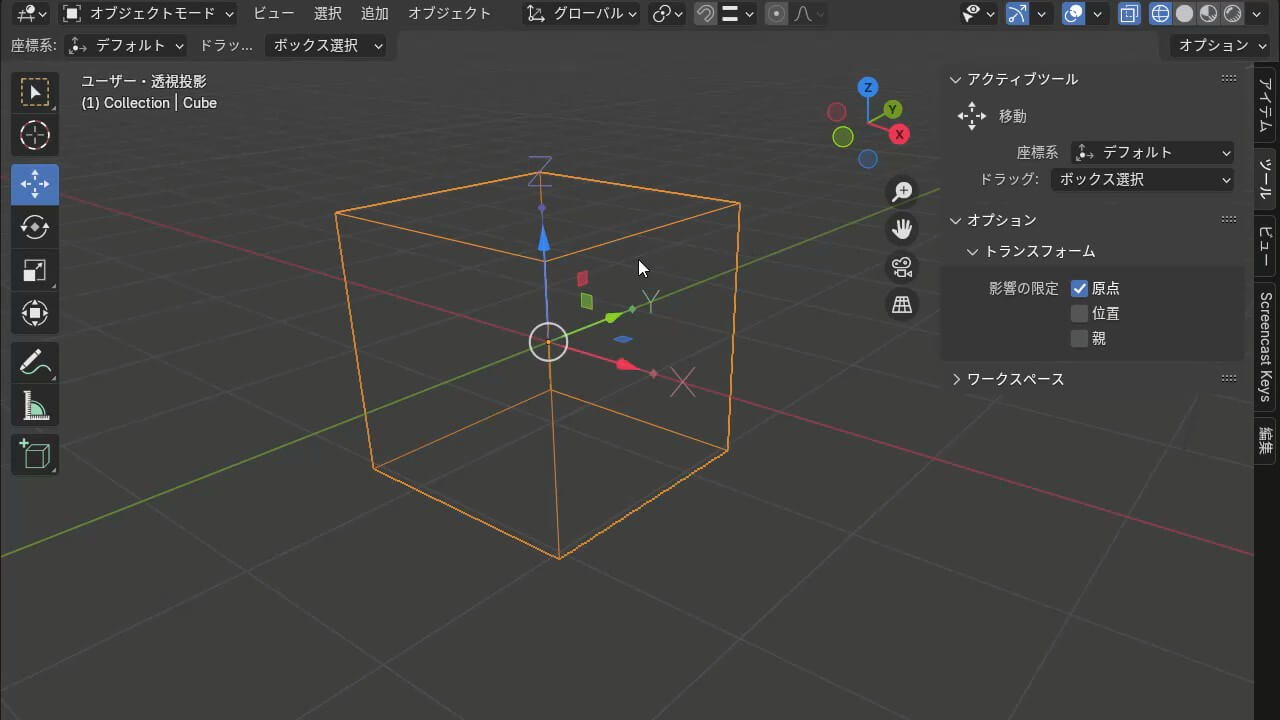1280x720 pixels.
Task: Click the zoom magnifier viewport icon
Action: pos(902,191)
